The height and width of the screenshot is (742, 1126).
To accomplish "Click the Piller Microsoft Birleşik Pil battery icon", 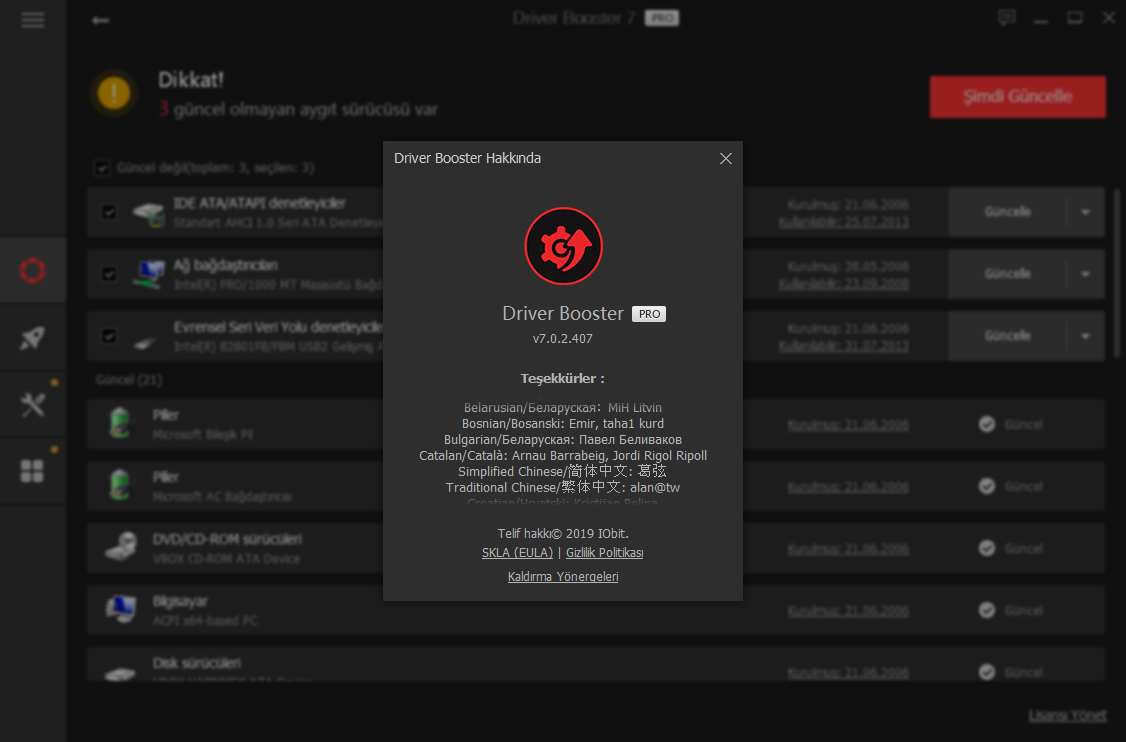I will point(120,423).
